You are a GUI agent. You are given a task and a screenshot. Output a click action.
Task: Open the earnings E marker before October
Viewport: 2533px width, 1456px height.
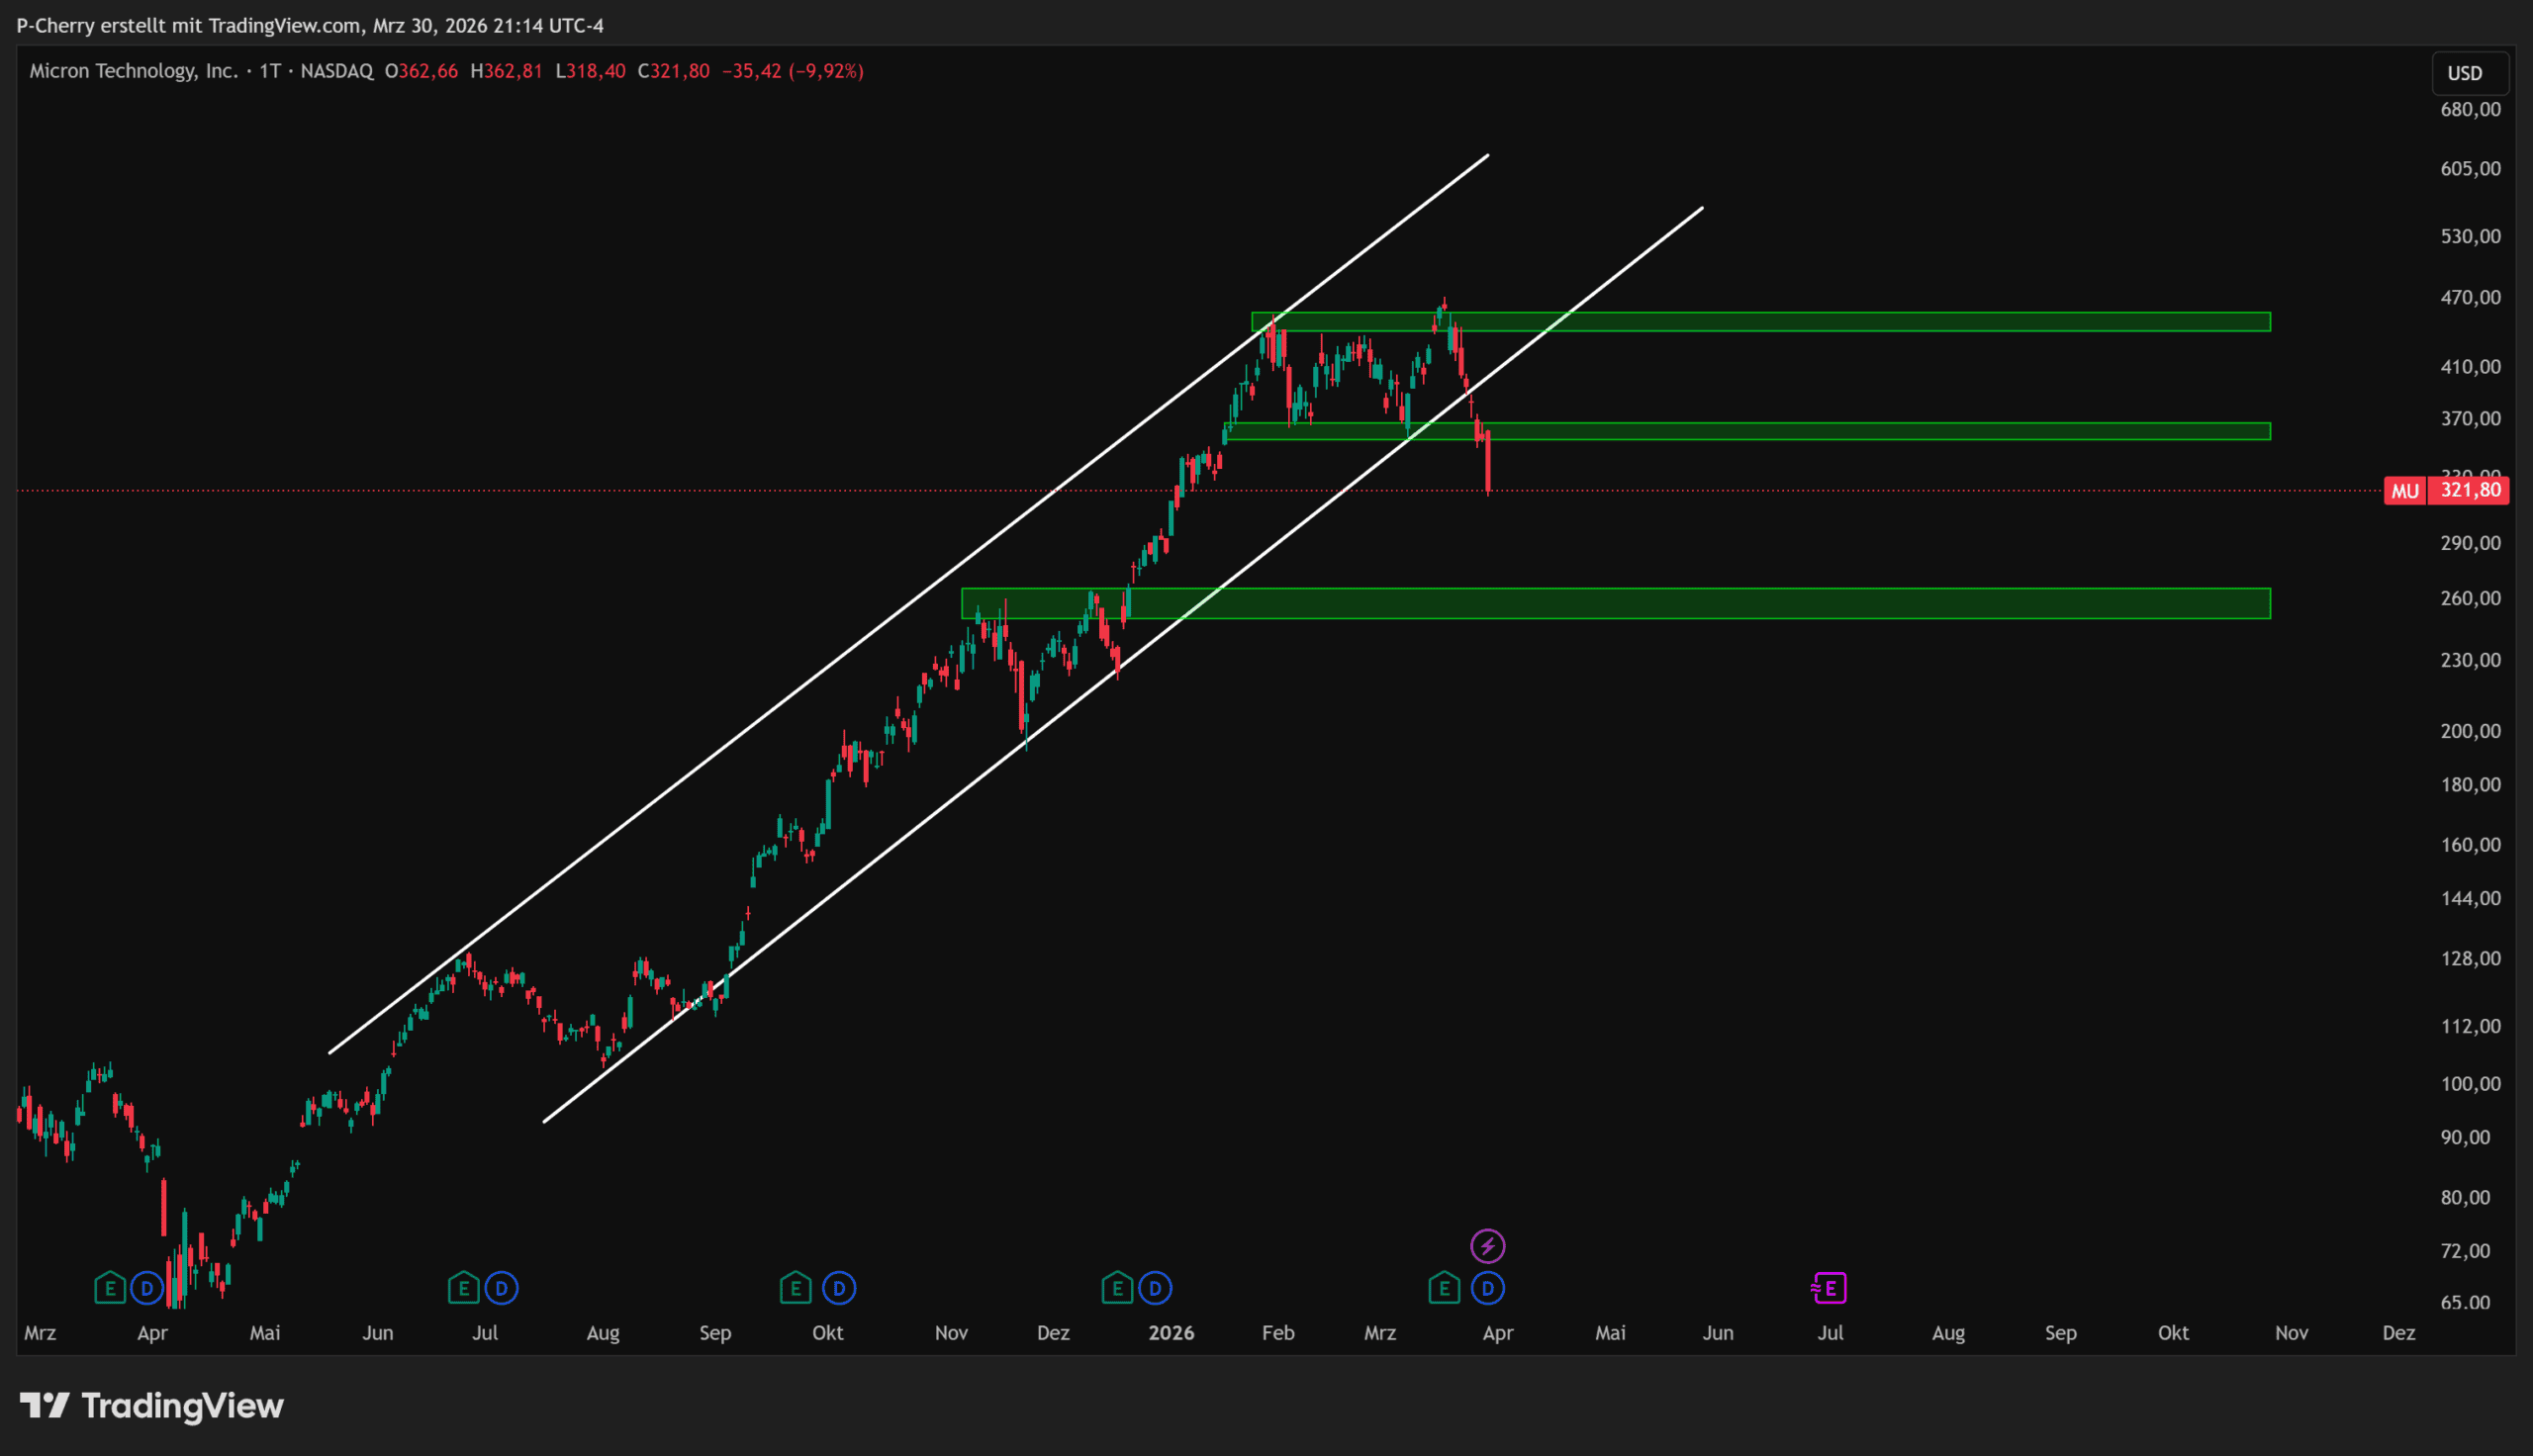click(x=795, y=1288)
